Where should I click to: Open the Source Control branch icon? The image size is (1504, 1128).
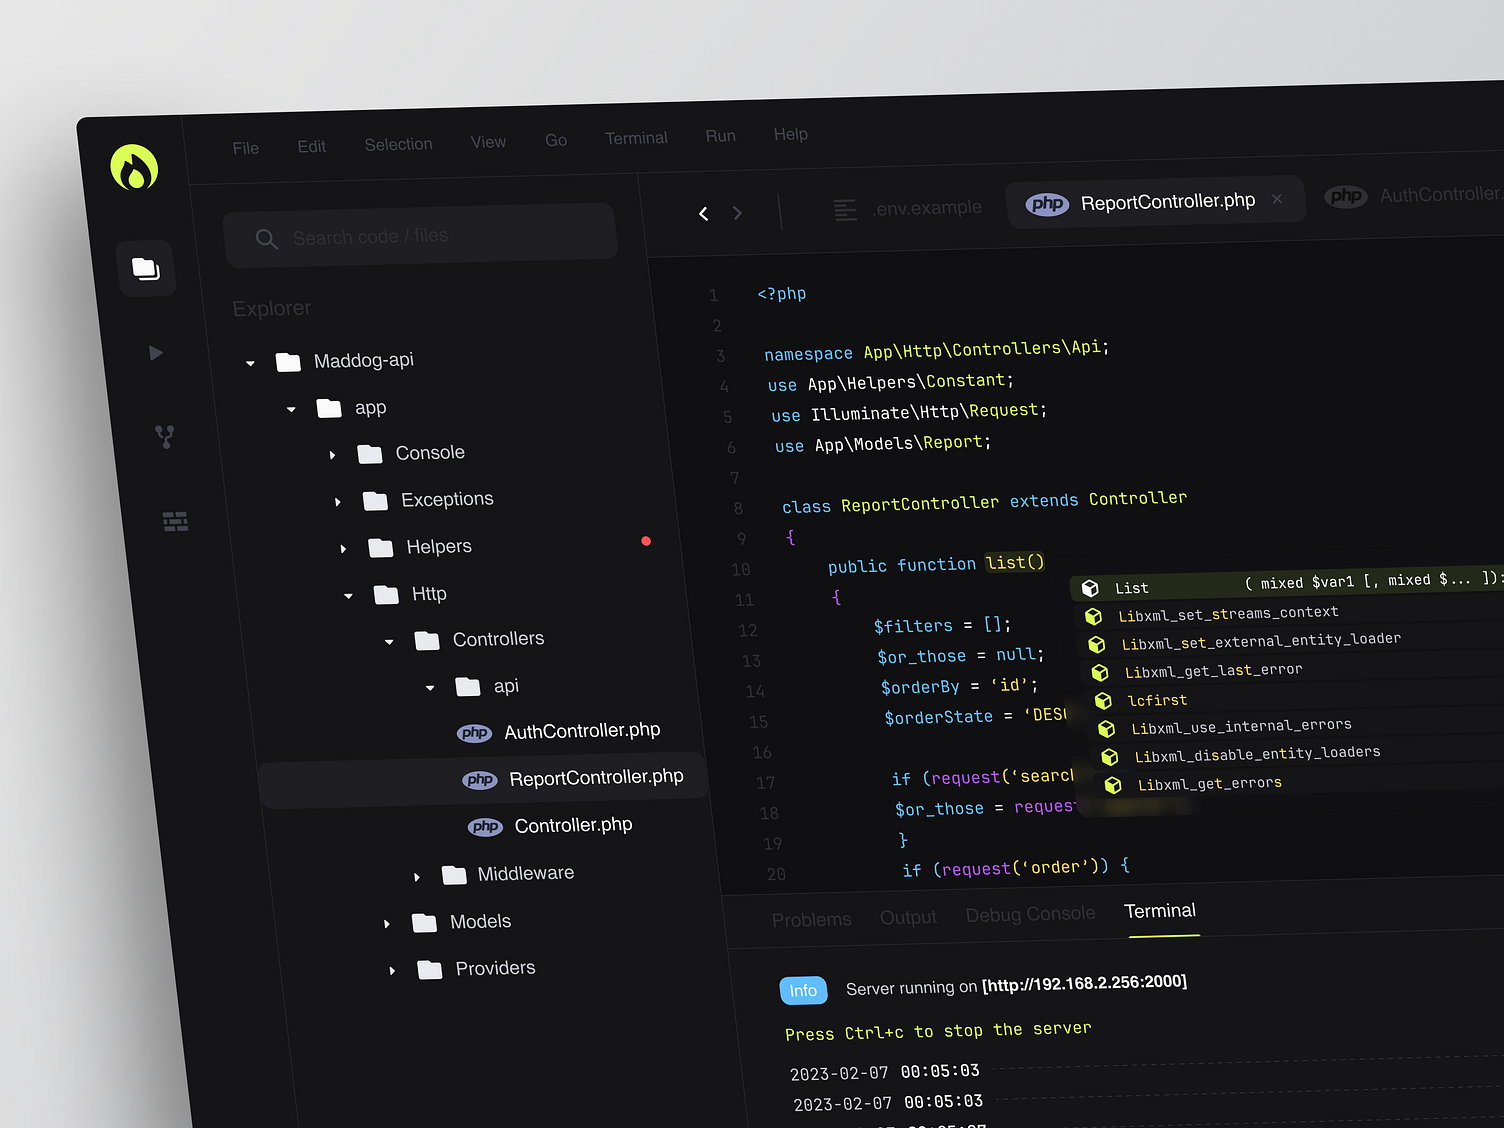pos(164,436)
